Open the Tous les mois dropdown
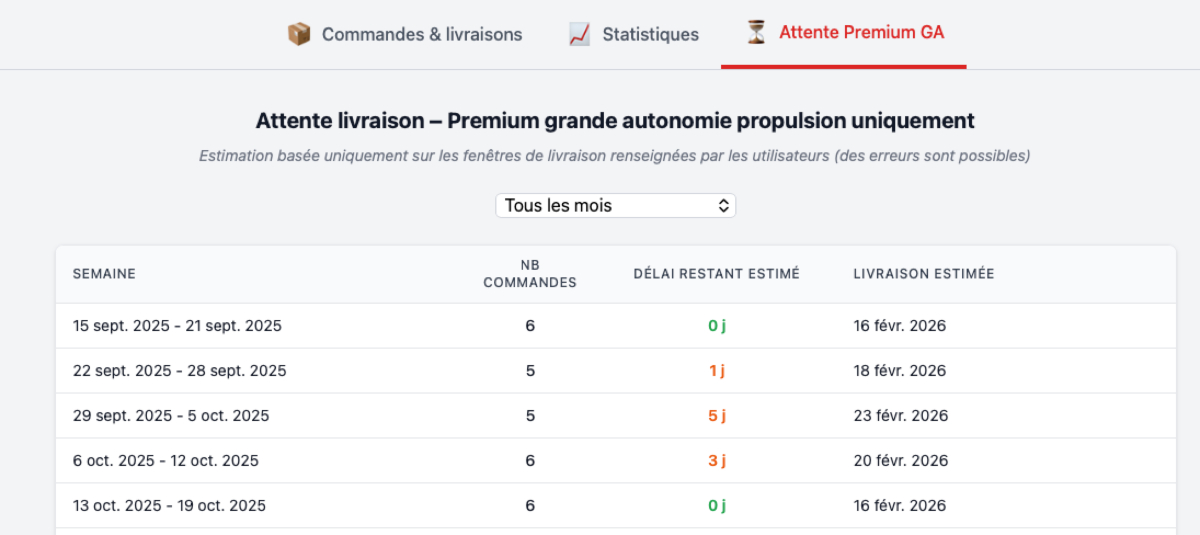 click(x=615, y=206)
